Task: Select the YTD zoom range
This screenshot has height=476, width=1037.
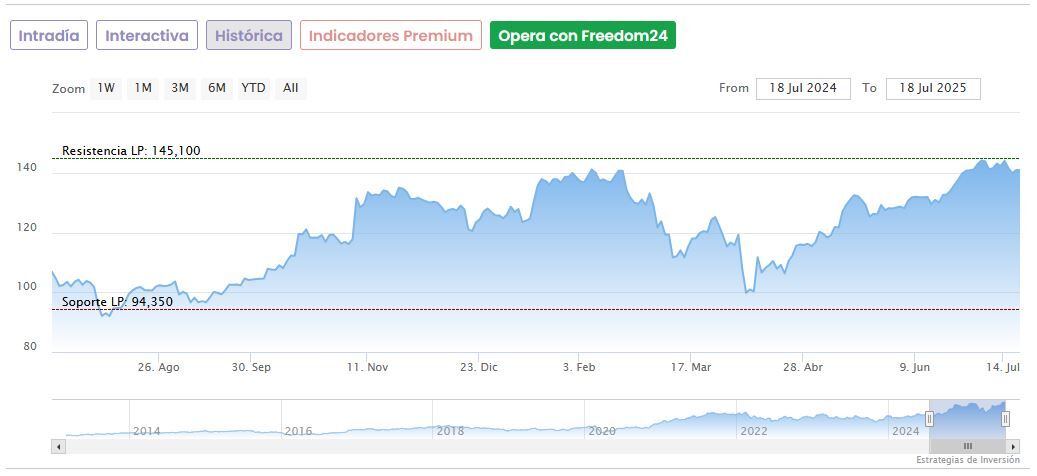Action: click(x=253, y=88)
